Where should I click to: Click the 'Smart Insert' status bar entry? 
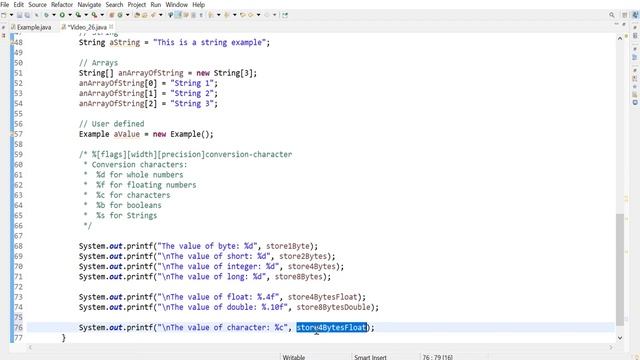(370, 357)
